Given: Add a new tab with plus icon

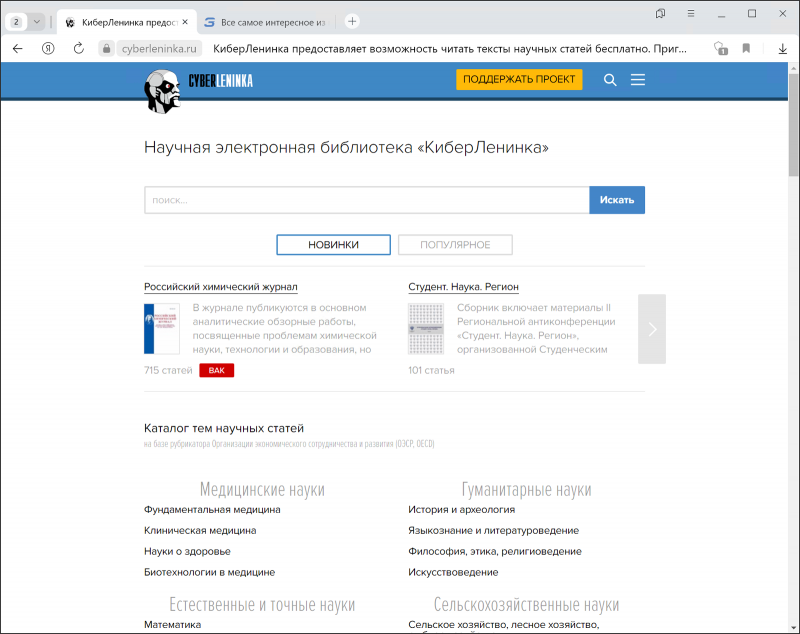Looking at the screenshot, I should [x=352, y=21].
